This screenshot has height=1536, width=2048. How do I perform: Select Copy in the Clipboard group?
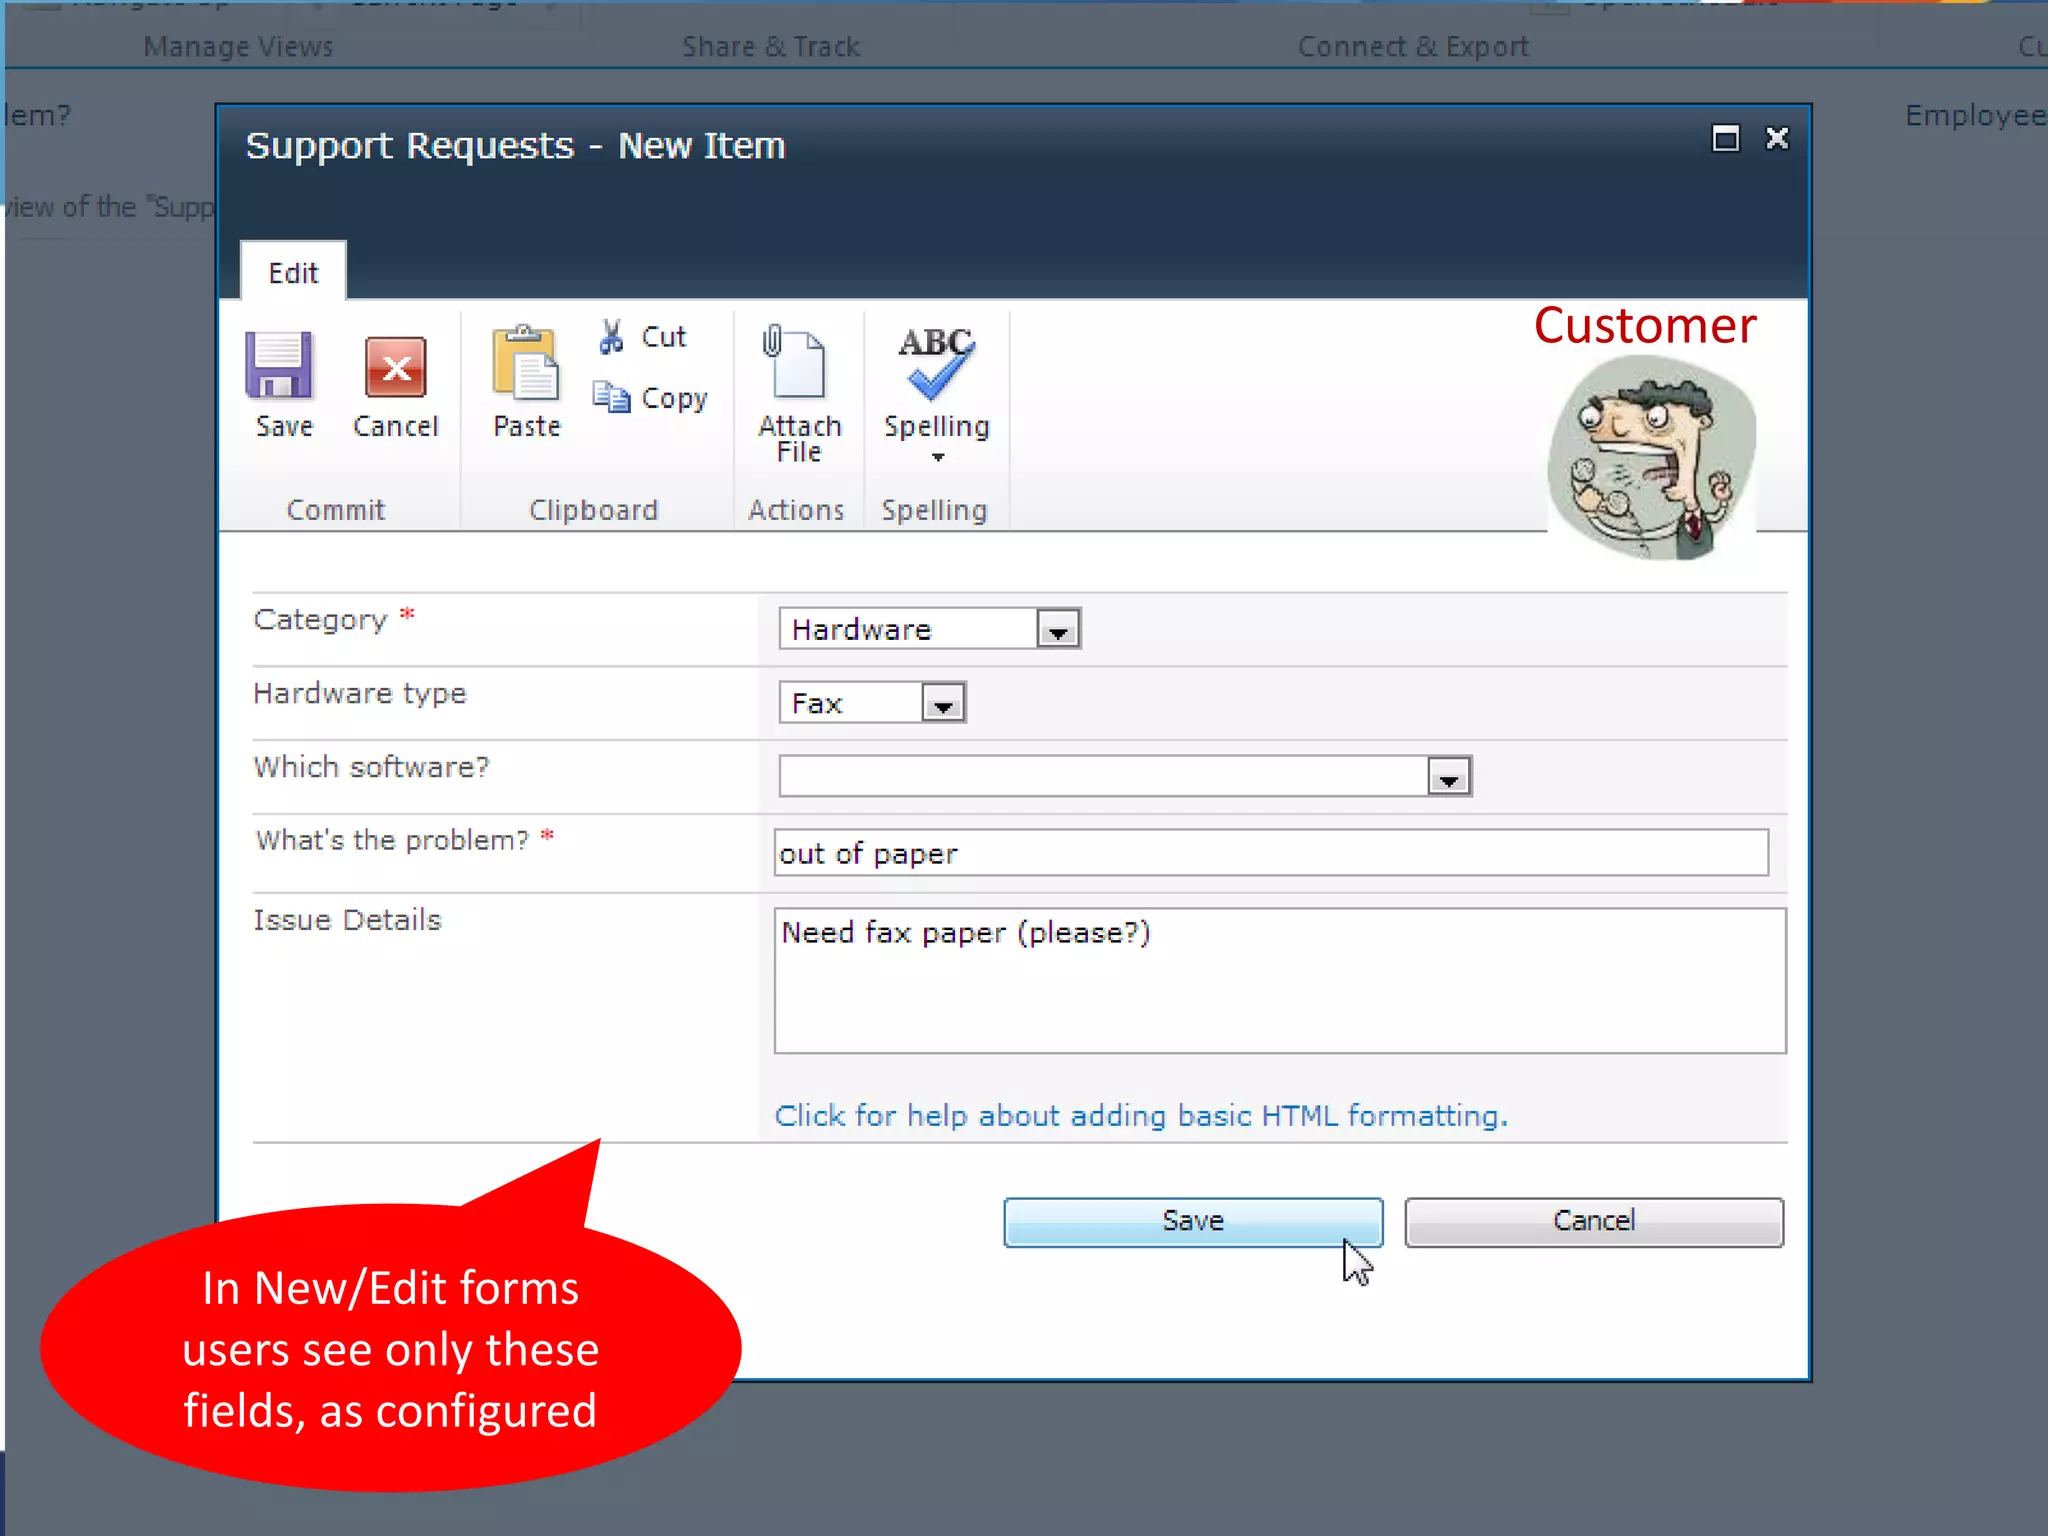pyautogui.click(x=649, y=397)
